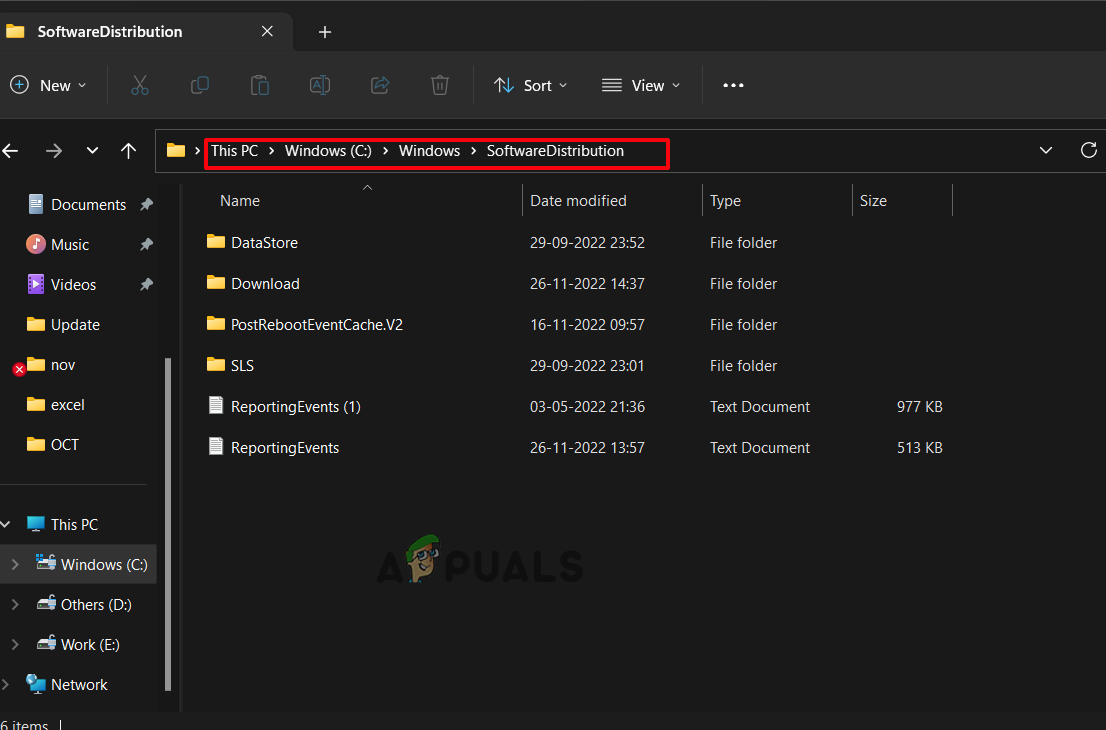The height and width of the screenshot is (730, 1106).
Task: Expand the Windows (C:) tree node
Action: [15, 564]
